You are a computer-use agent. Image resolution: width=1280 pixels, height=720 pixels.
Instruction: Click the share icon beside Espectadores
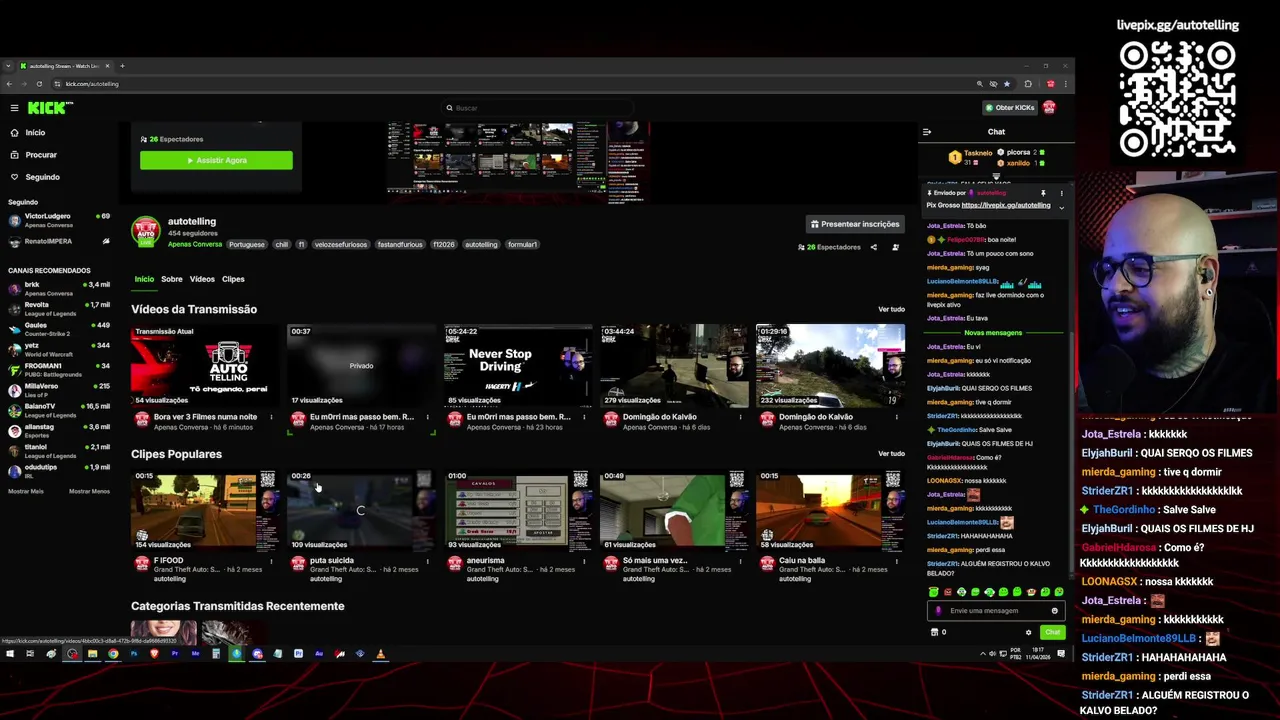tap(873, 247)
